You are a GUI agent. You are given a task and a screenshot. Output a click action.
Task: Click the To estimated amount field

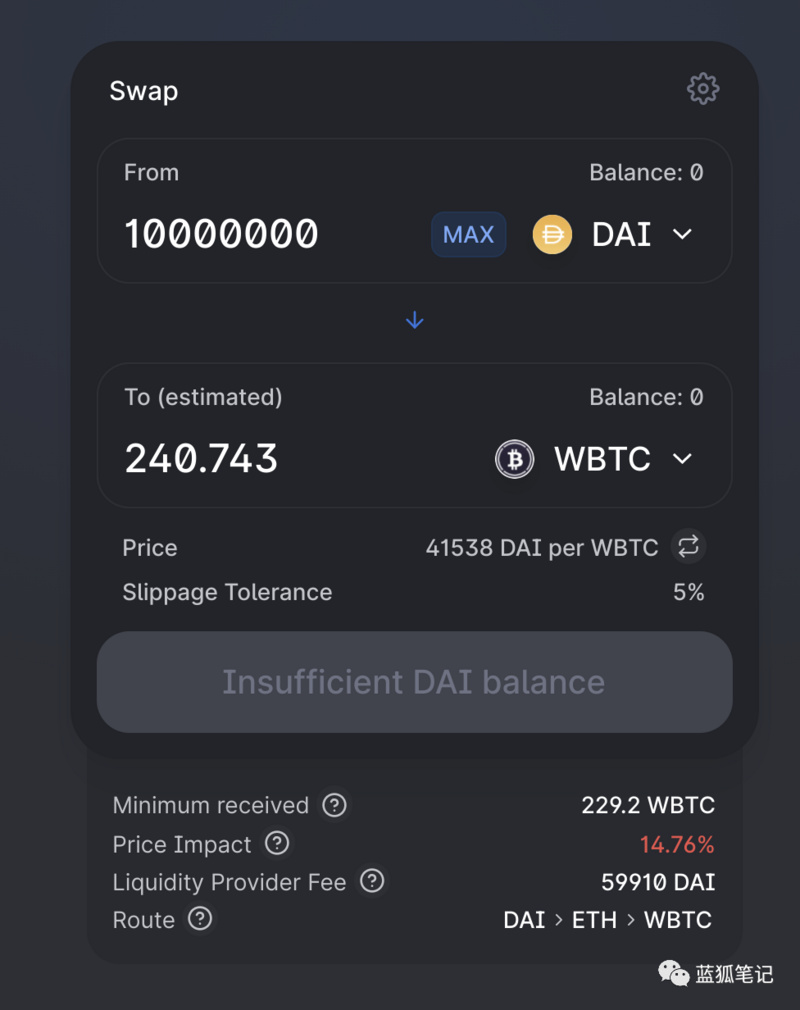pyautogui.click(x=202, y=459)
